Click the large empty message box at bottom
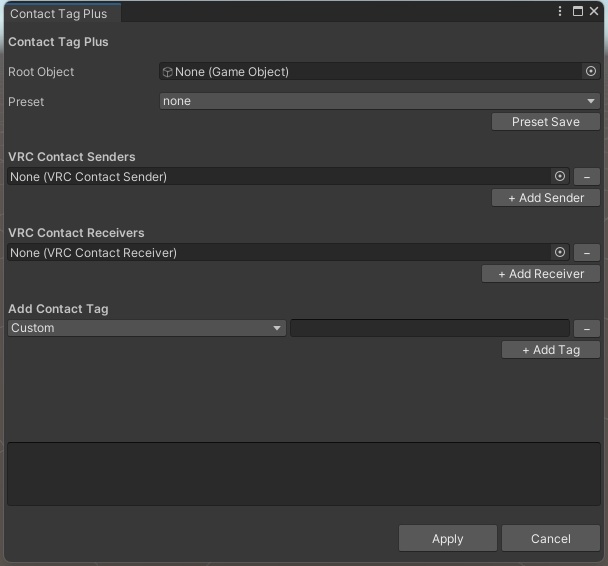 pyautogui.click(x=304, y=474)
